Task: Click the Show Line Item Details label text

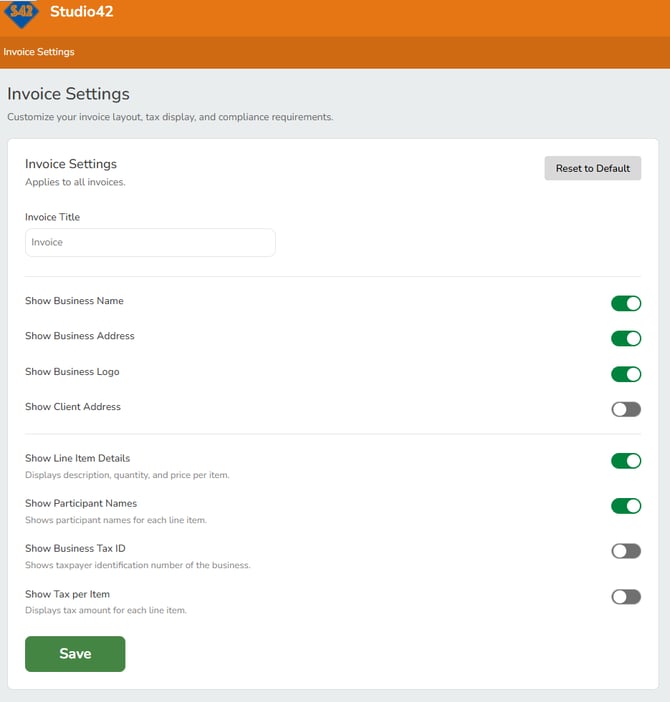Action: (77, 458)
